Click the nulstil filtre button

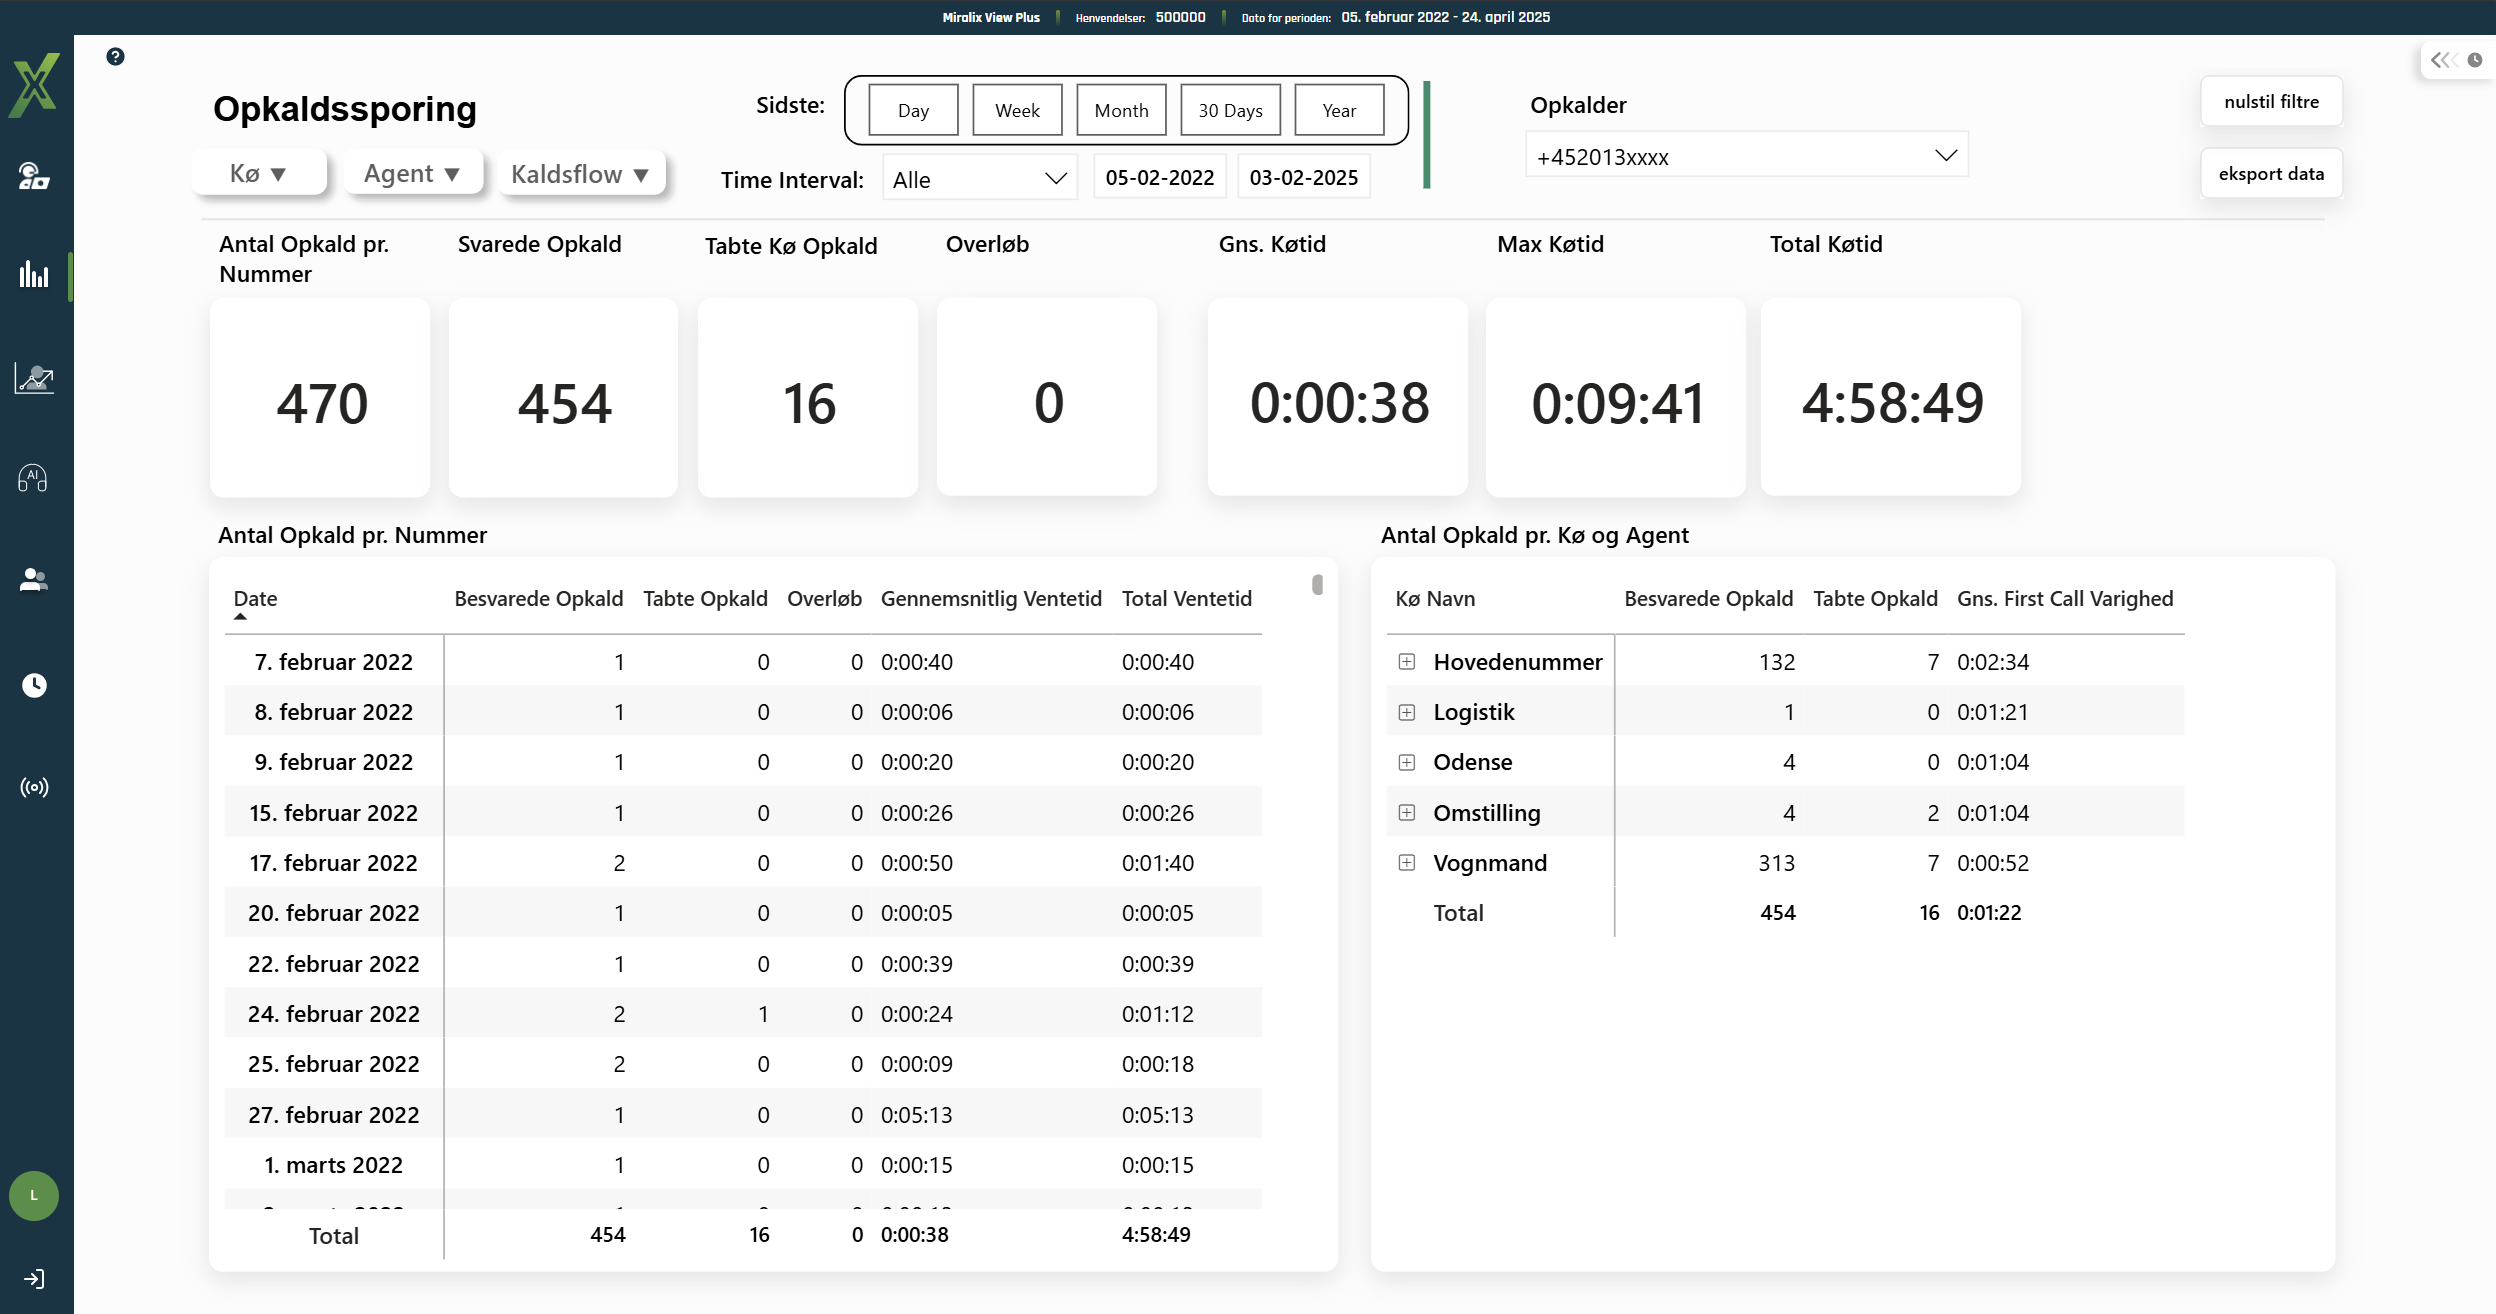2271,102
